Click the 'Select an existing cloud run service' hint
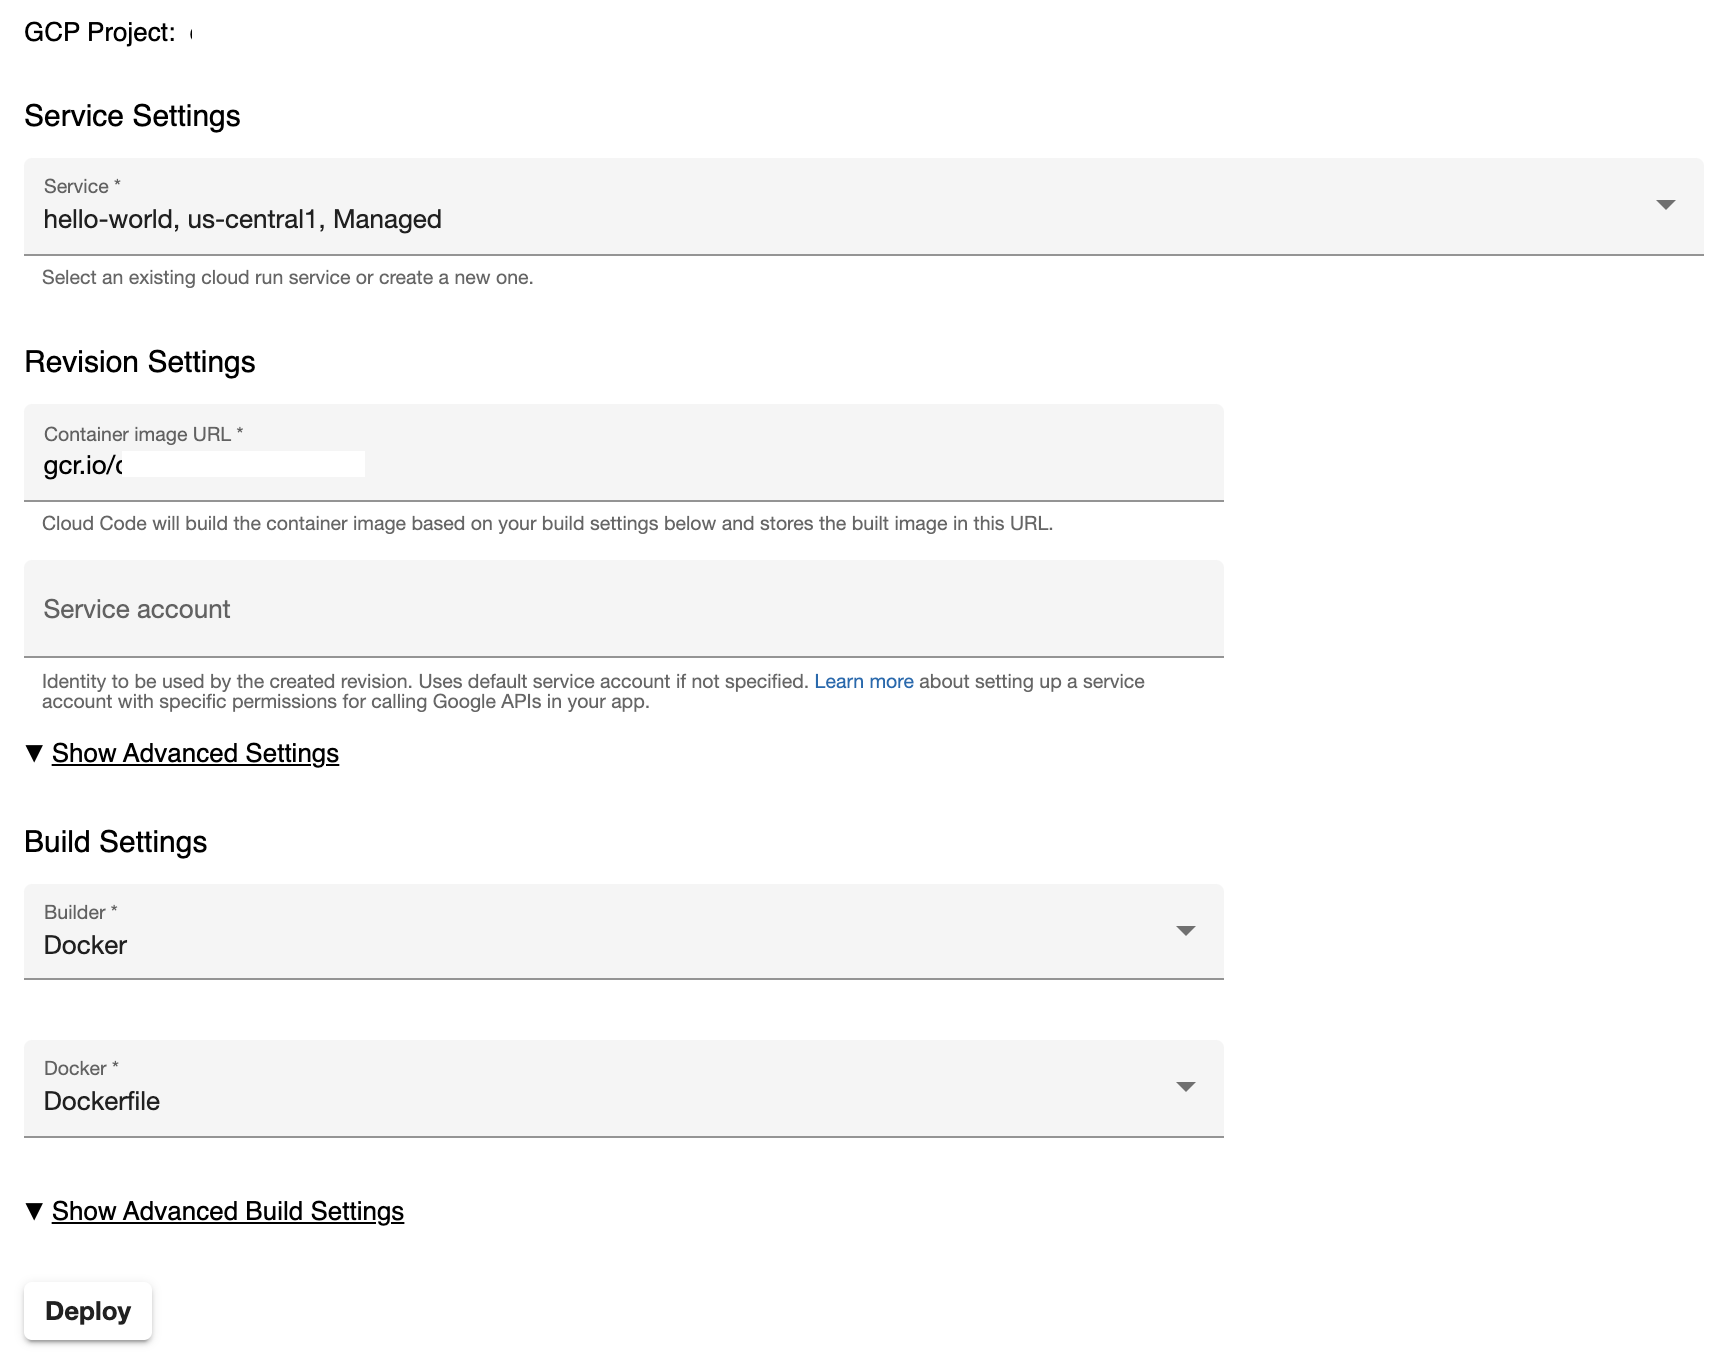The image size is (1730, 1372). pos(287,278)
